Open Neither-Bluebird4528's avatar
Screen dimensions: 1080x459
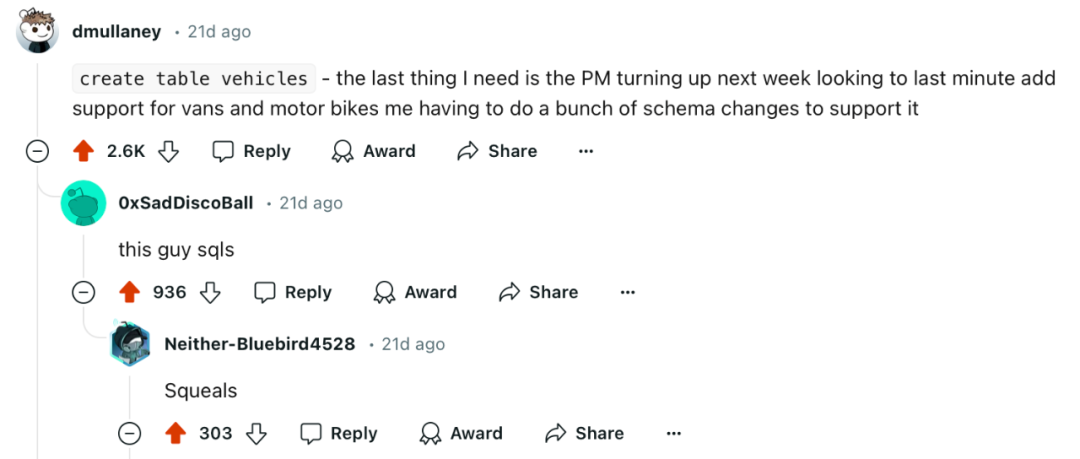tap(129, 344)
